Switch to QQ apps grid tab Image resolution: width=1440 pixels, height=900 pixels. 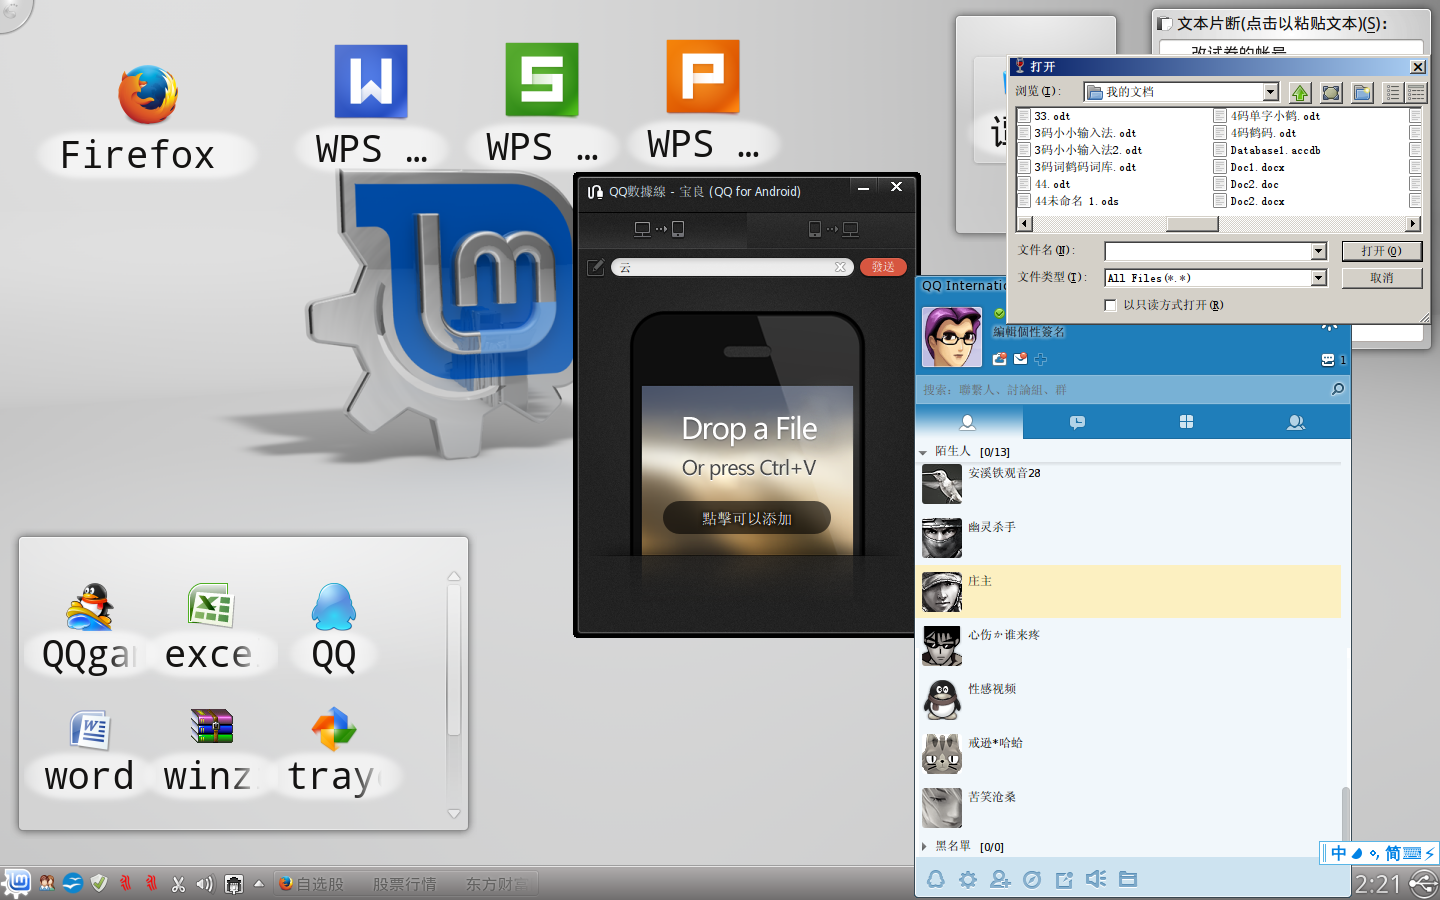point(1186,422)
